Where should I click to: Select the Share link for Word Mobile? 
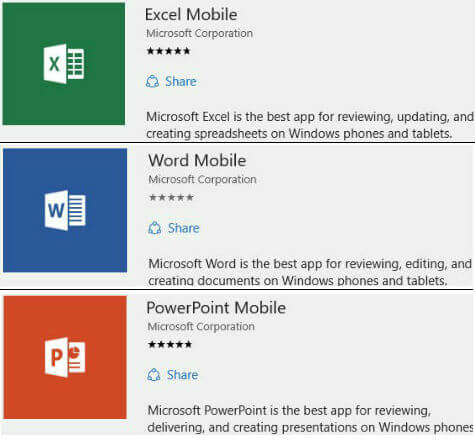184,228
